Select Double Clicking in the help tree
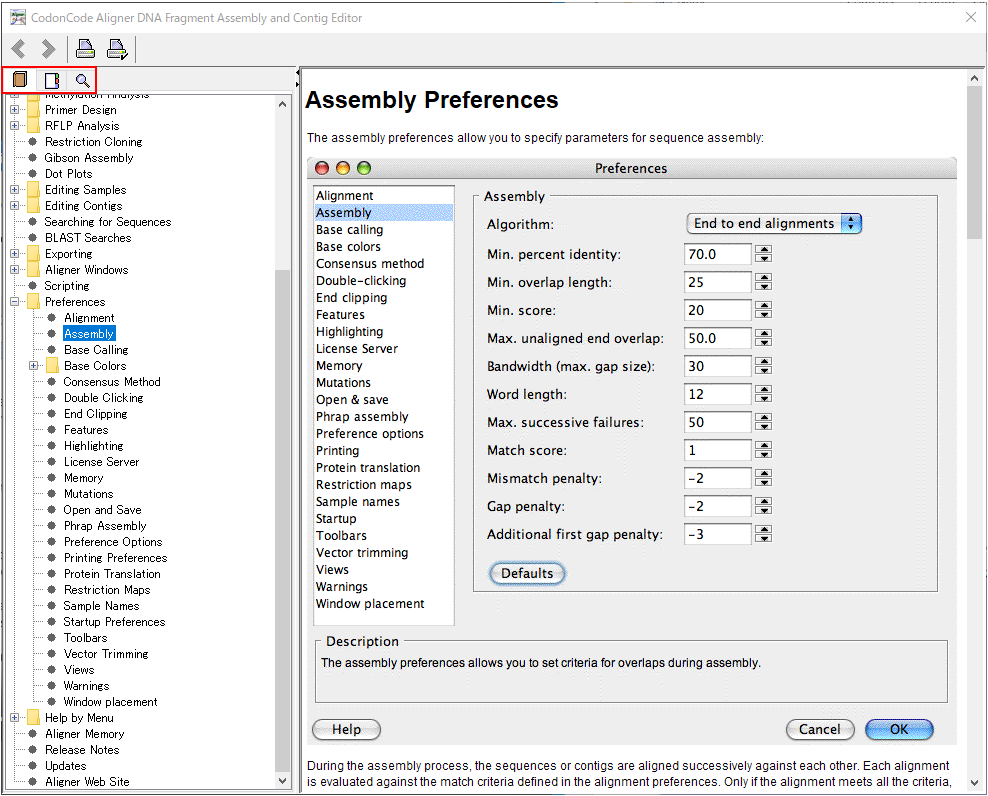 click(x=103, y=398)
